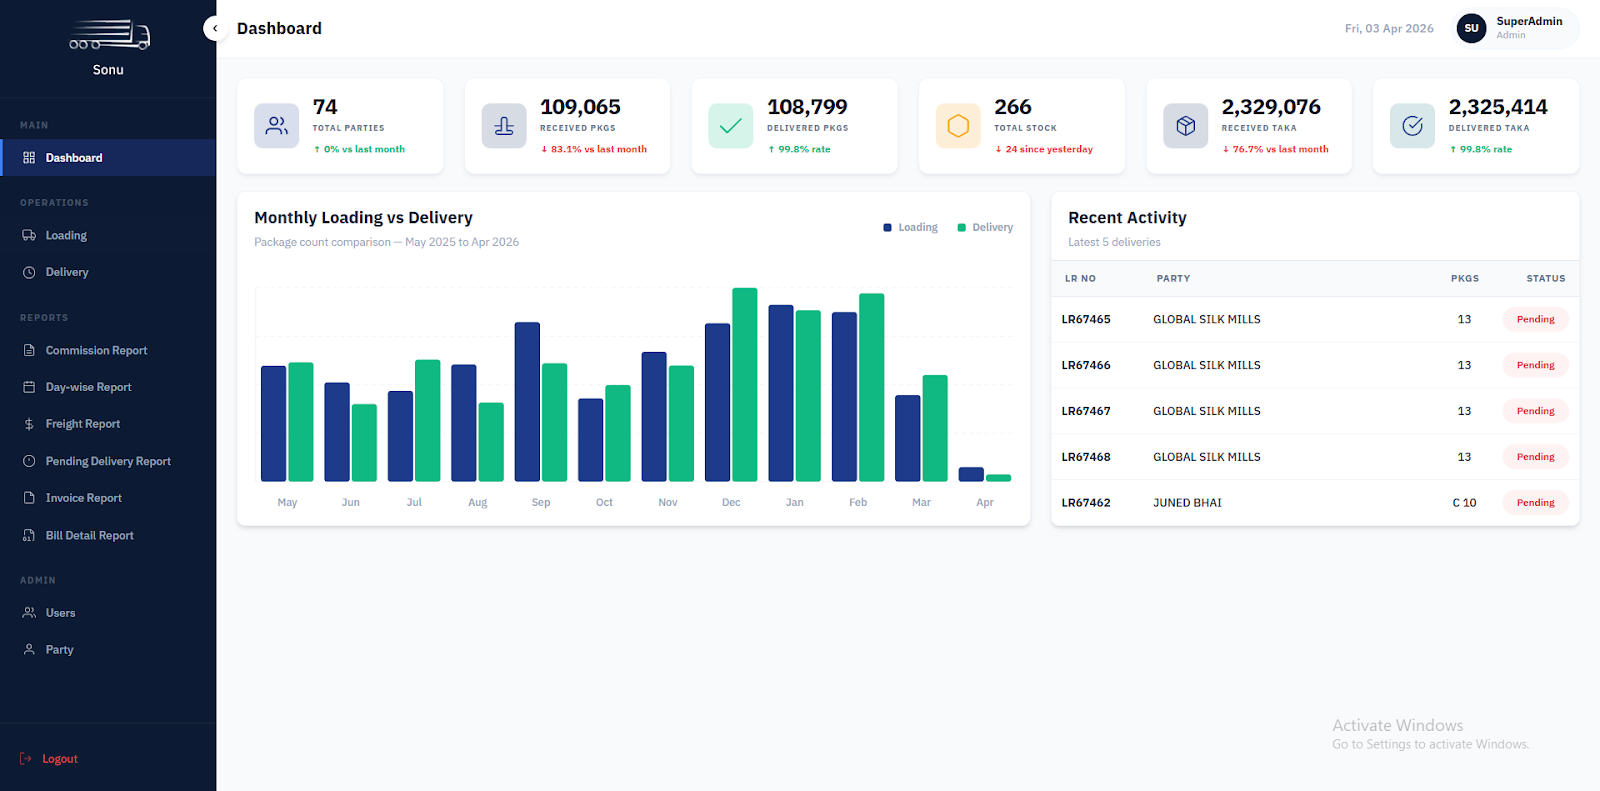Click the Total Stock hexagon icon

coord(958,126)
